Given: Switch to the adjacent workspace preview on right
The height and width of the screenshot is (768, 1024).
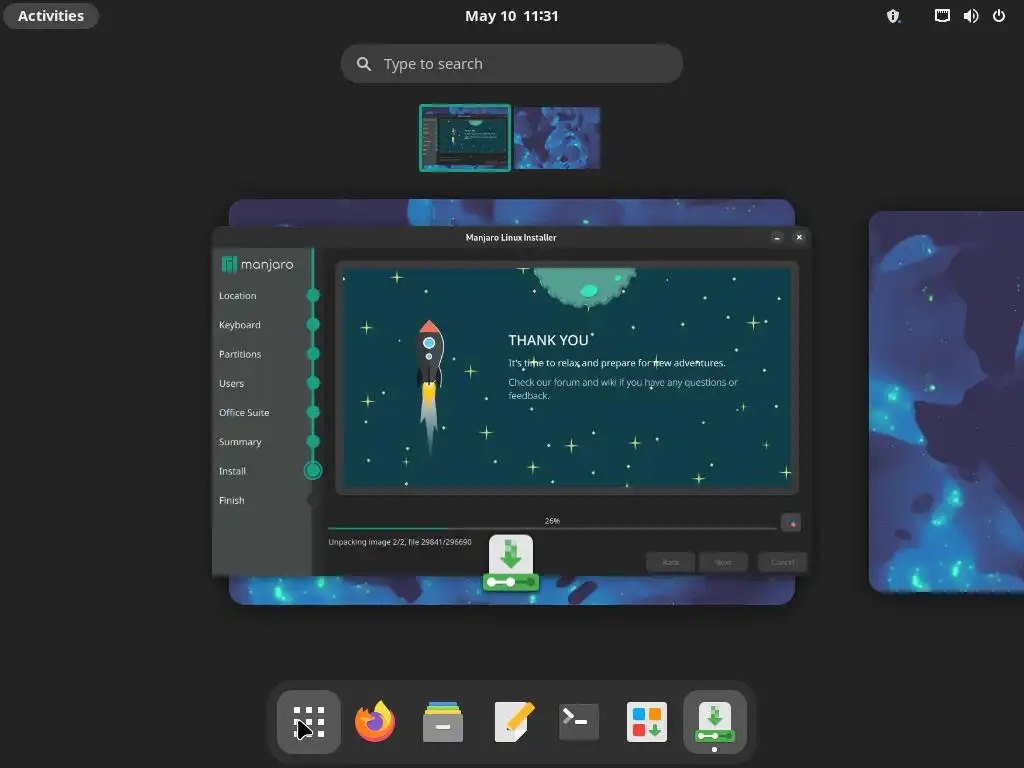Looking at the screenshot, I should 946,402.
